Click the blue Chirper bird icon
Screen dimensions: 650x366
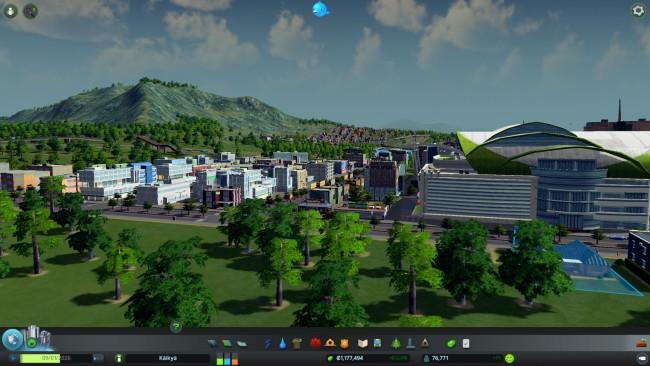coord(320,9)
